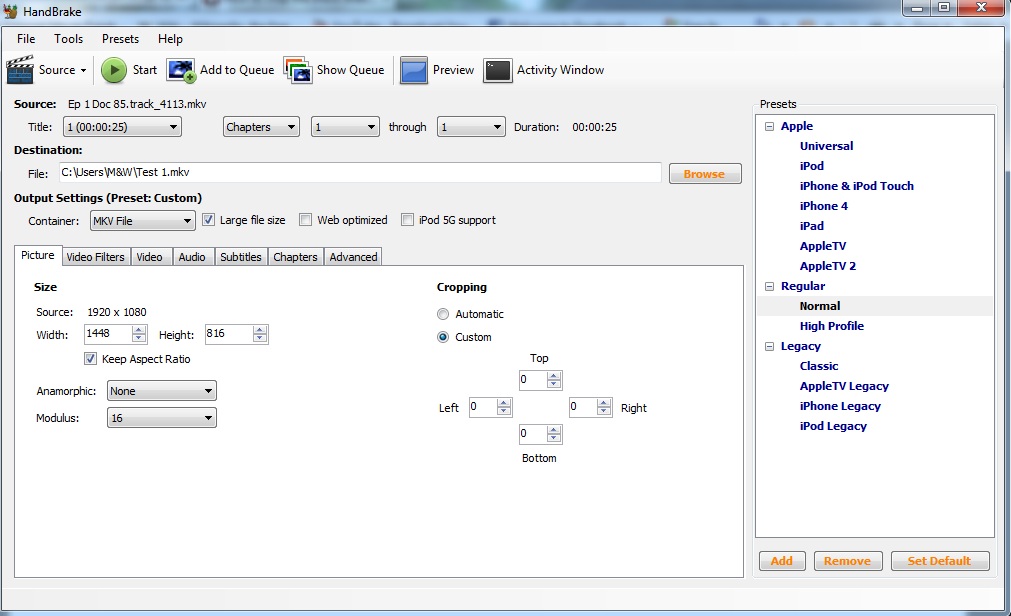Select the Universal preset

coord(827,146)
